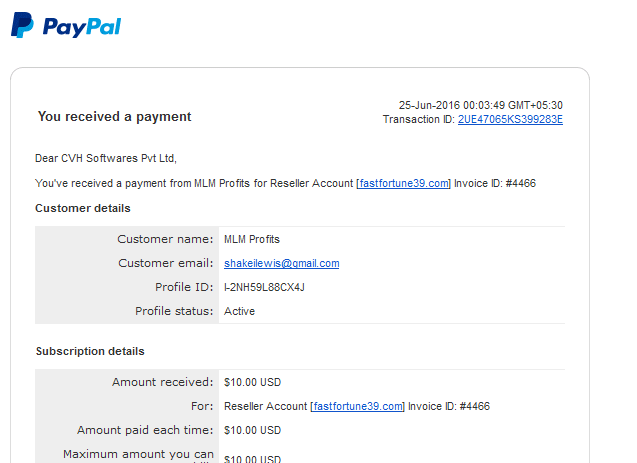This screenshot has height=463, width=637.
Task: Select the Customer details section heading
Action: [83, 208]
